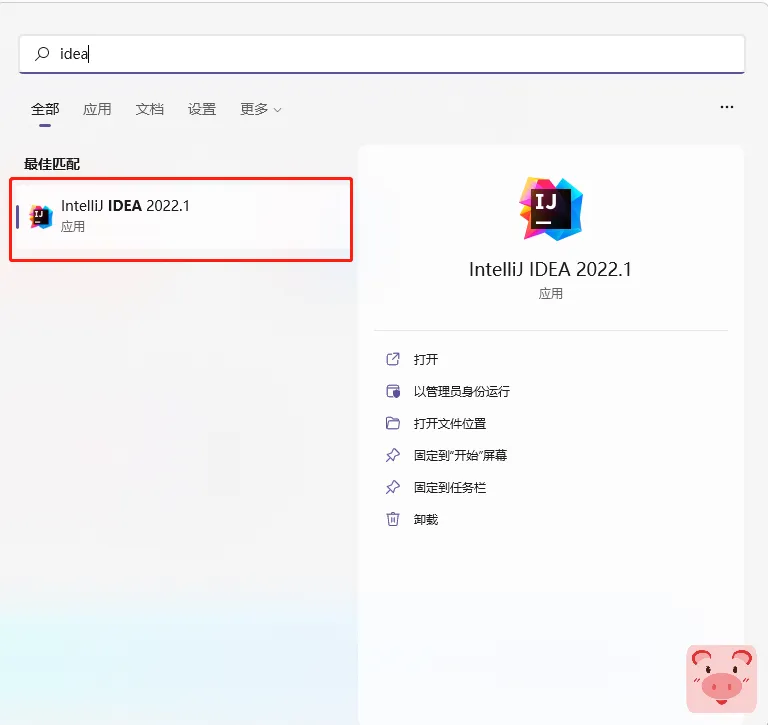Open the IntelliJ IDEA 2022.1 best match result

[181, 219]
